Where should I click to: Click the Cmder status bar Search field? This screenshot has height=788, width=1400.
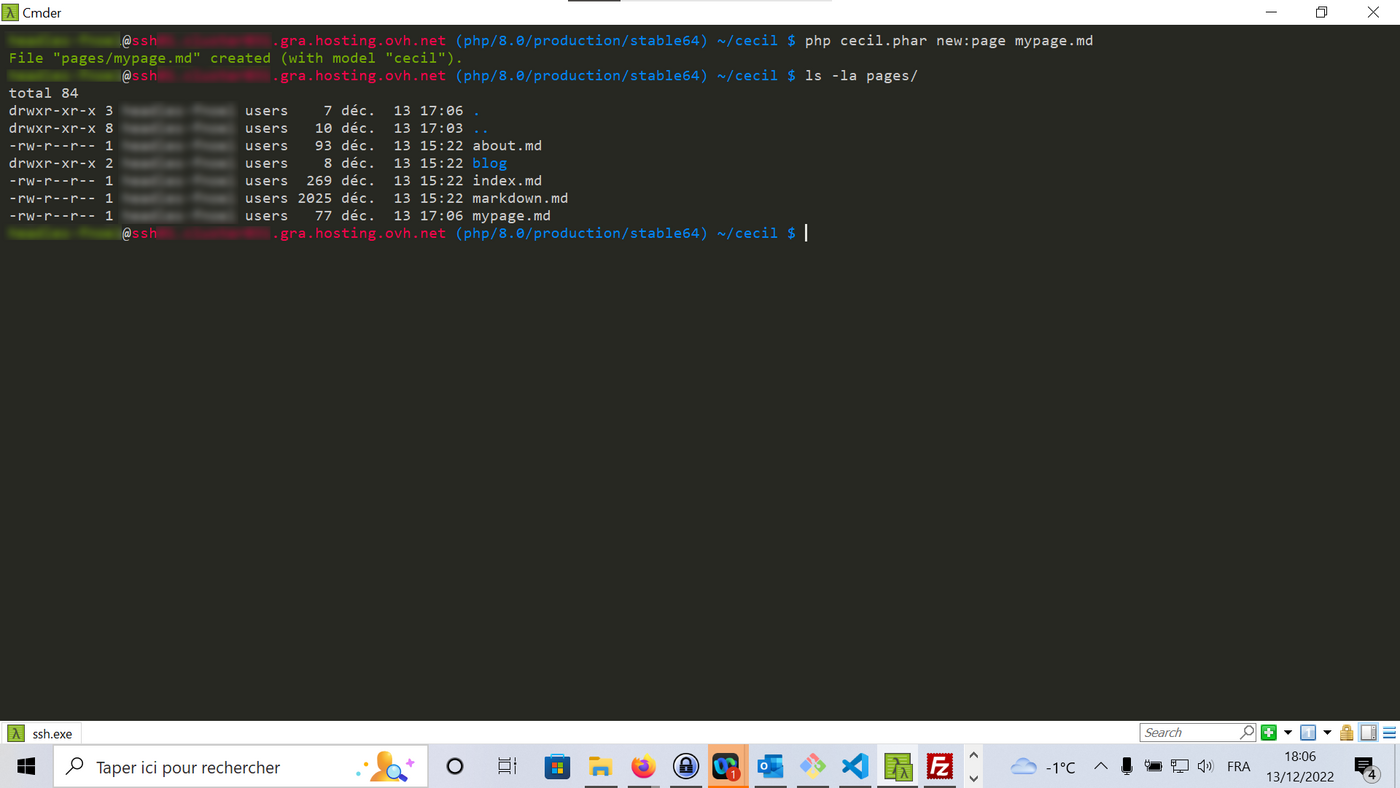pos(1190,733)
